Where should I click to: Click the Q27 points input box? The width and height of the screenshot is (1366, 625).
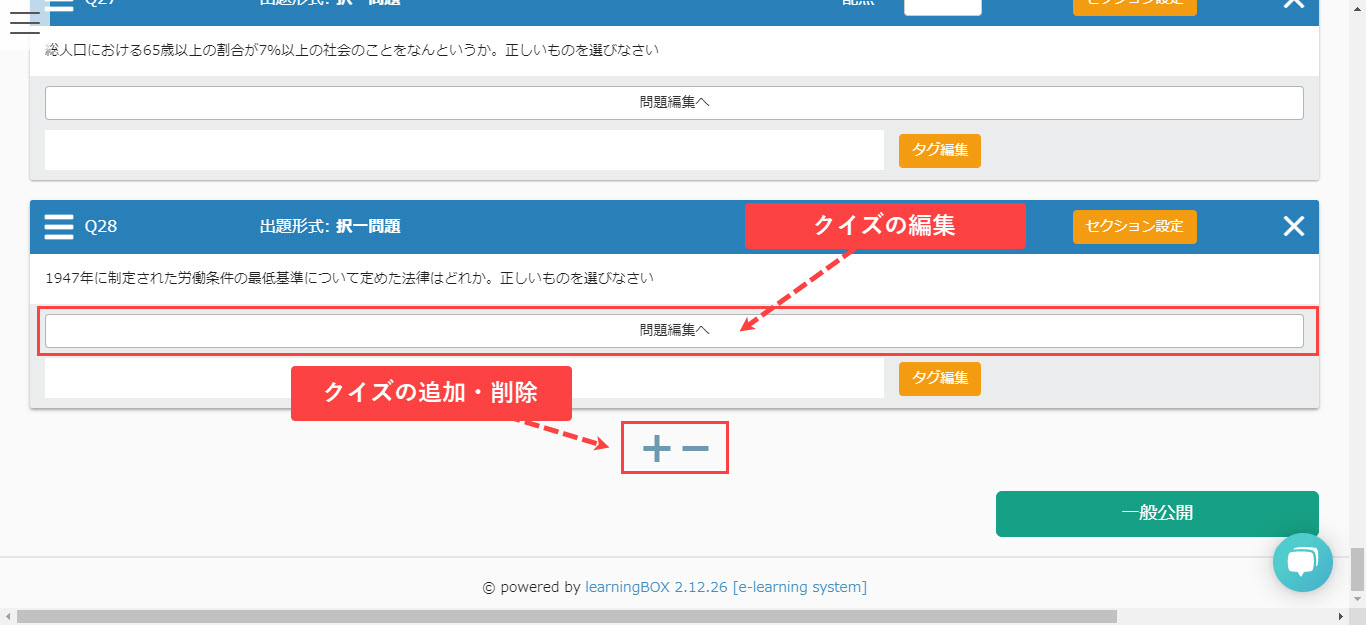click(942, 6)
